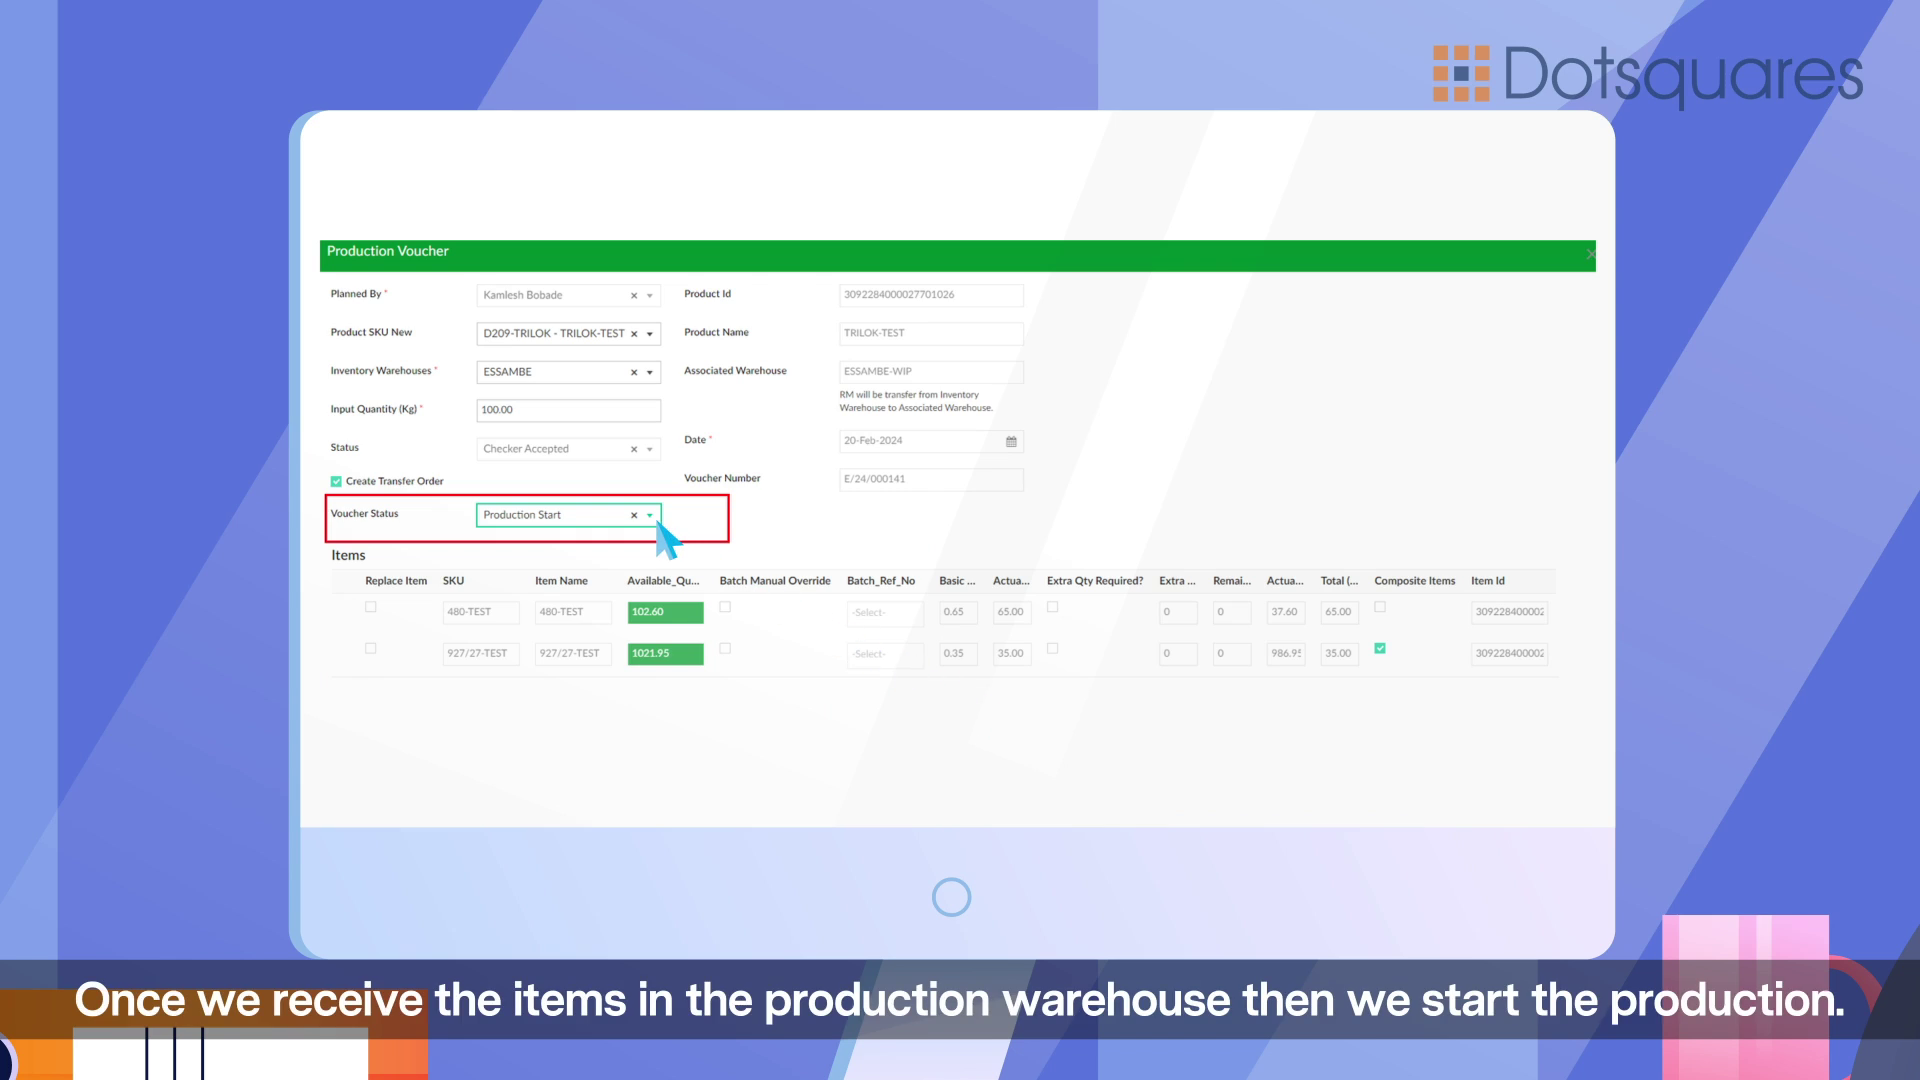Clear the Checker Accepted status value
Image resolution: width=1920 pixels, height=1080 pixels.
pos(633,448)
